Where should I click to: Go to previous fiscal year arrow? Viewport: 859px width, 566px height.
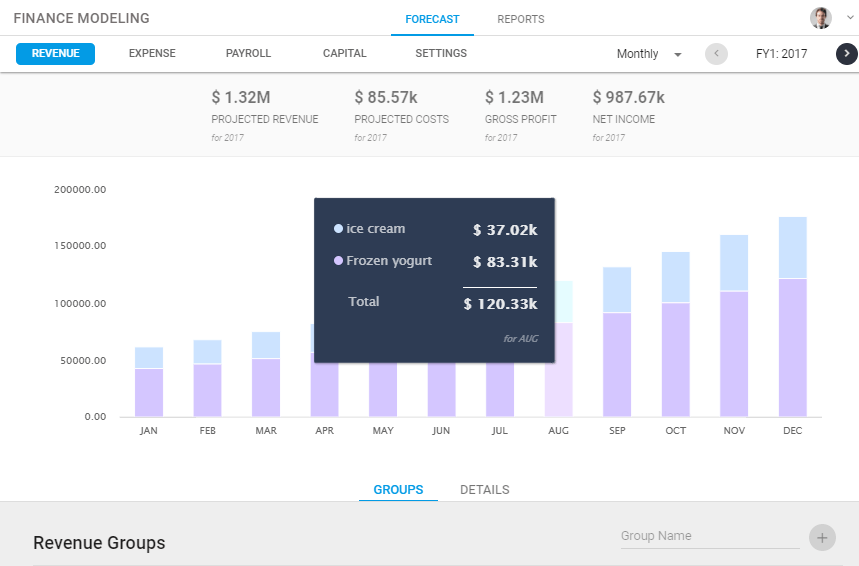[x=716, y=54]
